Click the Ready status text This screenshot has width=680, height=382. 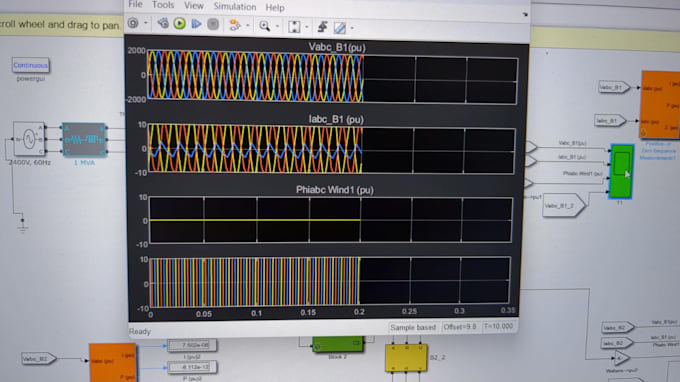pyautogui.click(x=140, y=332)
